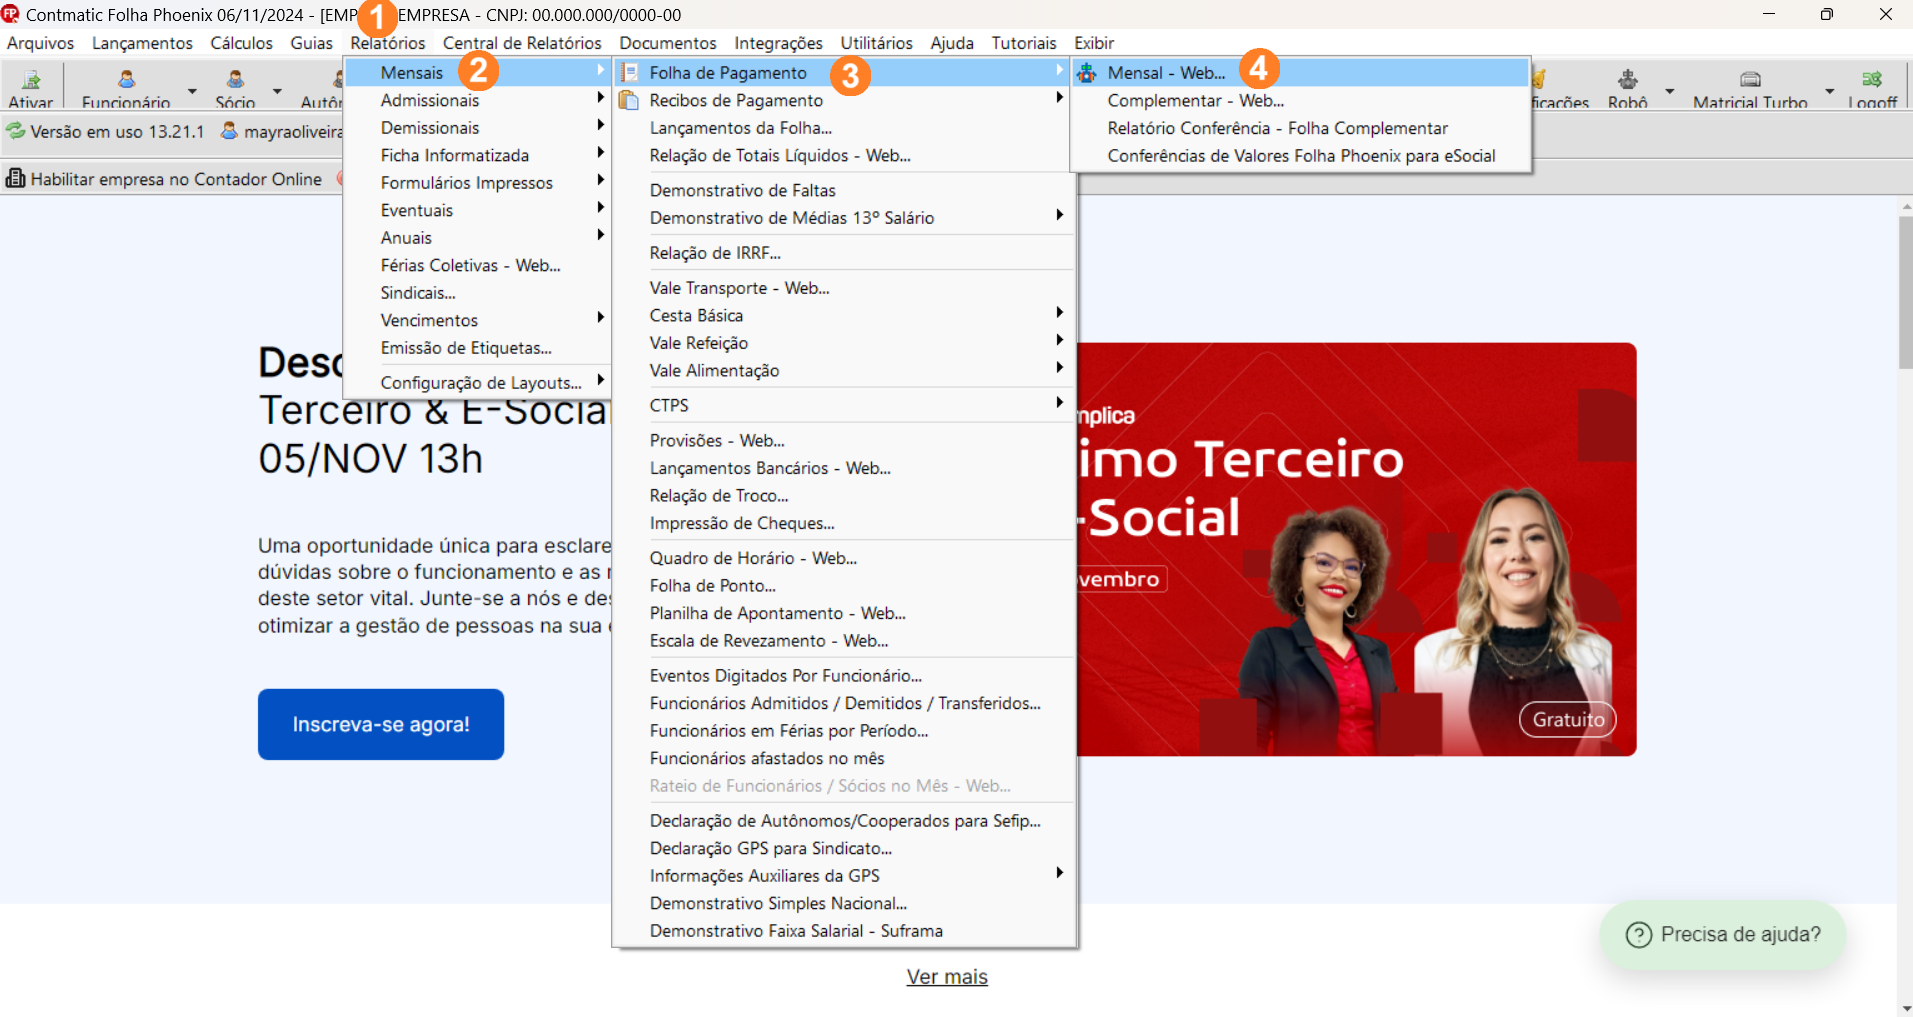Choose Férias Coletivas - Web... entry
This screenshot has height=1017, width=1913.
pyautogui.click(x=477, y=265)
